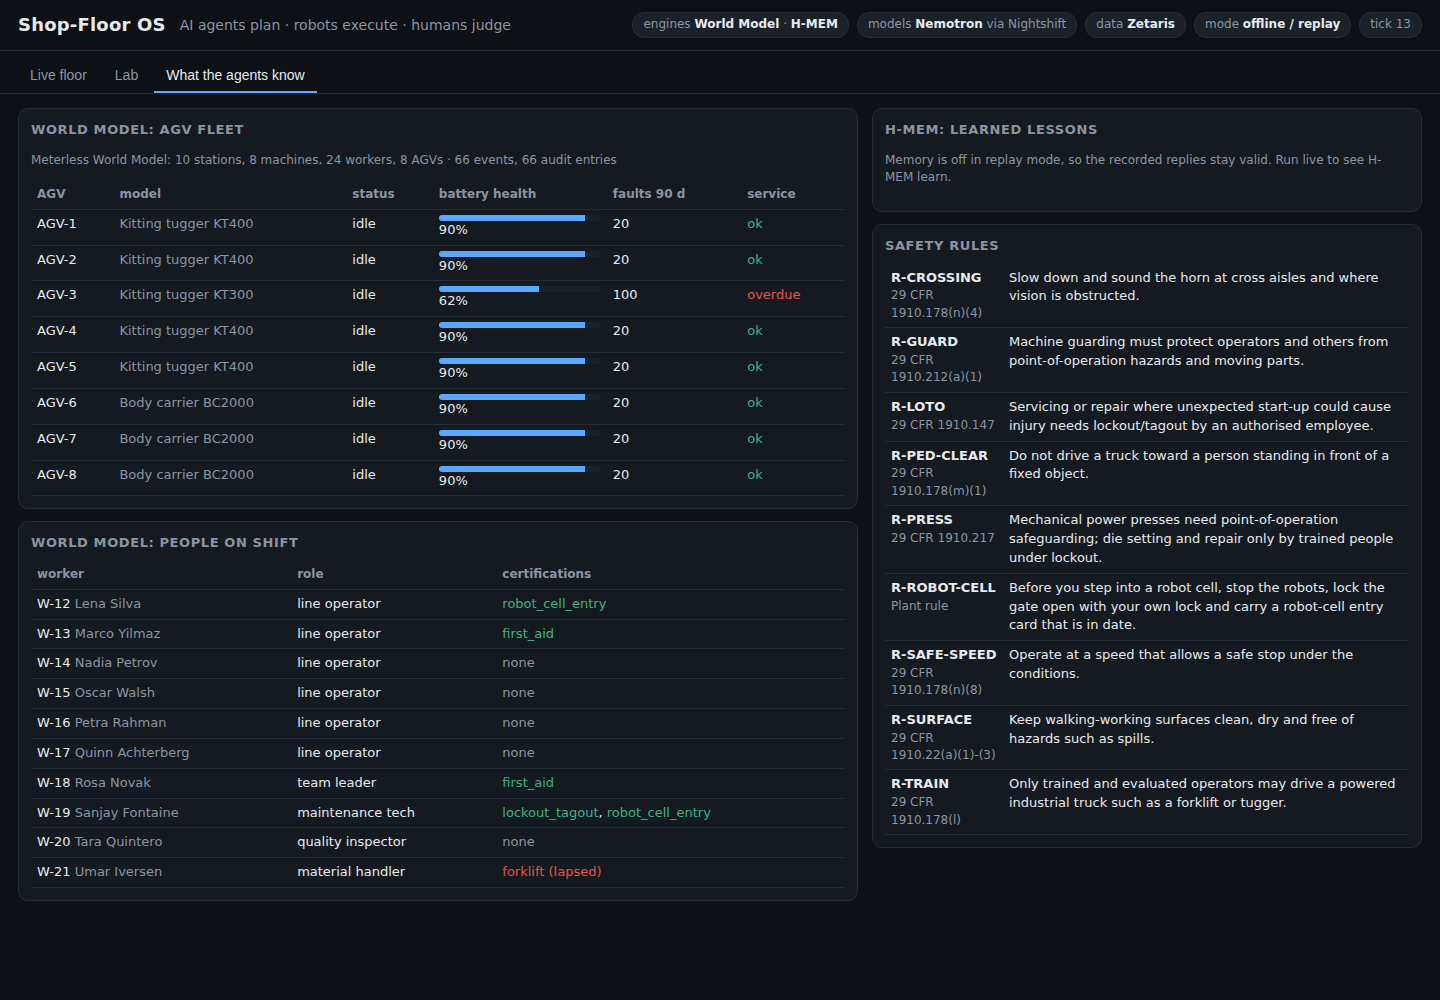Viewport: 1440px width, 1000px height.
Task: Open the Lab tab
Action: click(x=126, y=75)
